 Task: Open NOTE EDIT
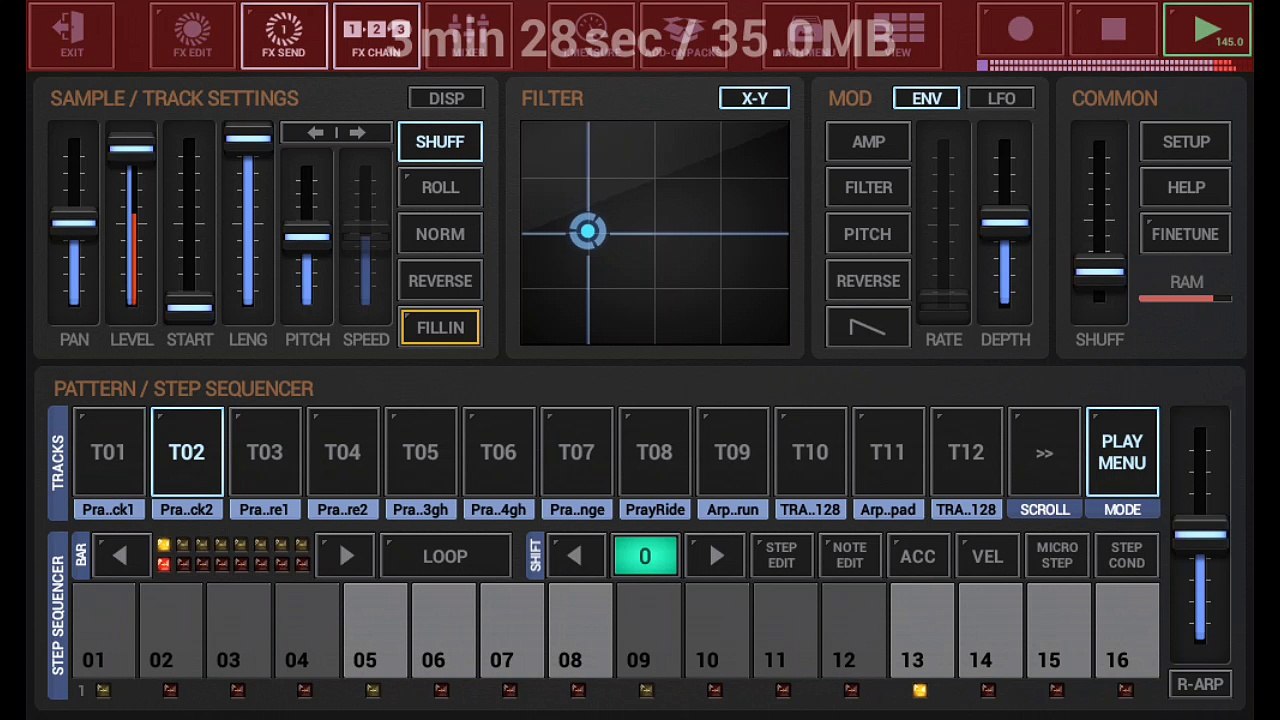tap(849, 556)
